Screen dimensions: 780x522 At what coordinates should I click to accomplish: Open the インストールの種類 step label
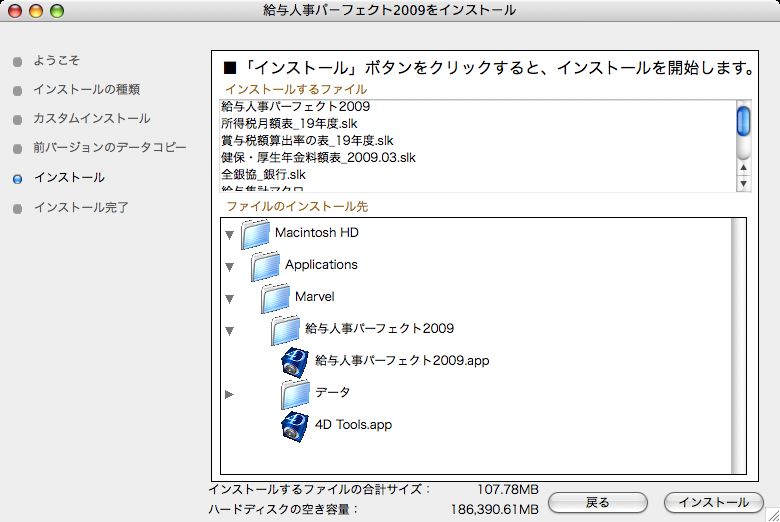pos(87,89)
